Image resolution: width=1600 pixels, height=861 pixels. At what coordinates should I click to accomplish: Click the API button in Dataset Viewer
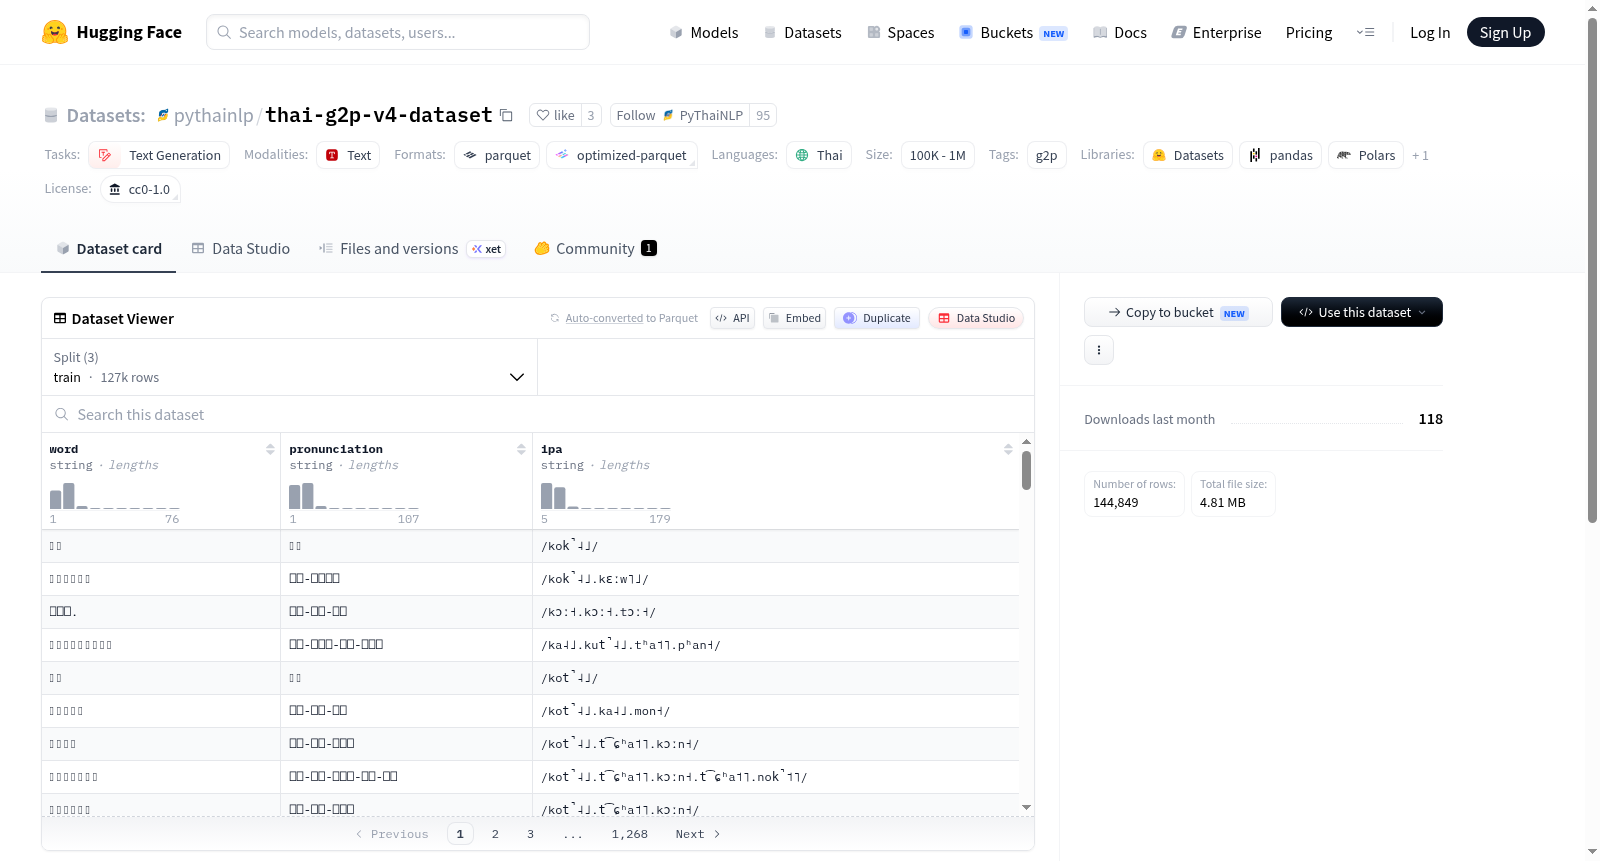click(732, 318)
